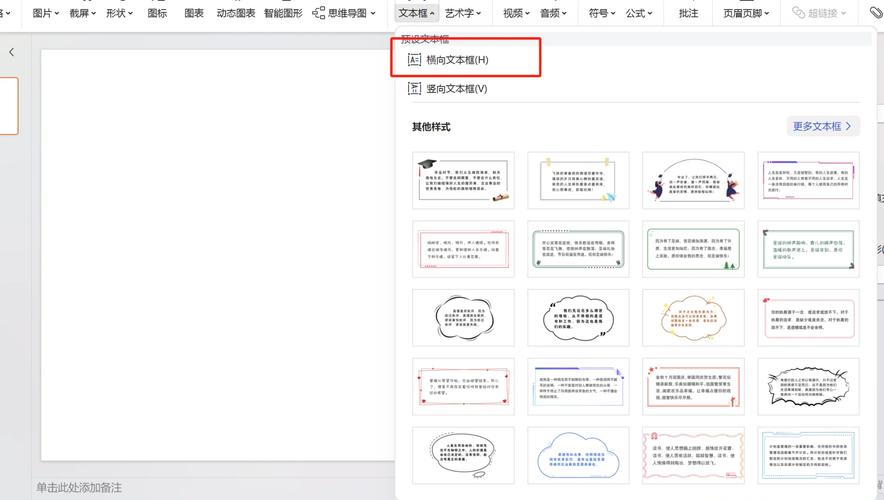Viewport: 884px width, 500px height.
Task: Click the blank slide canvas
Action: 218,255
